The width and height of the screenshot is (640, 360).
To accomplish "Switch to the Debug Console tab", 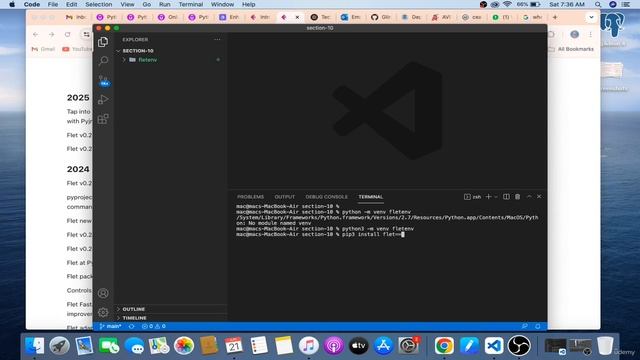I will tap(327, 197).
